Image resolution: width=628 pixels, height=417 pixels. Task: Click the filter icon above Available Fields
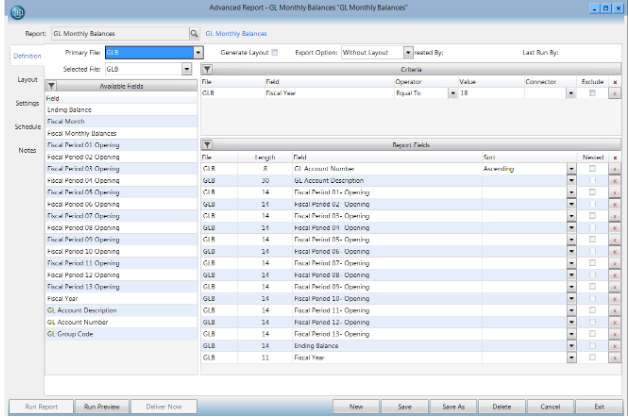52,86
